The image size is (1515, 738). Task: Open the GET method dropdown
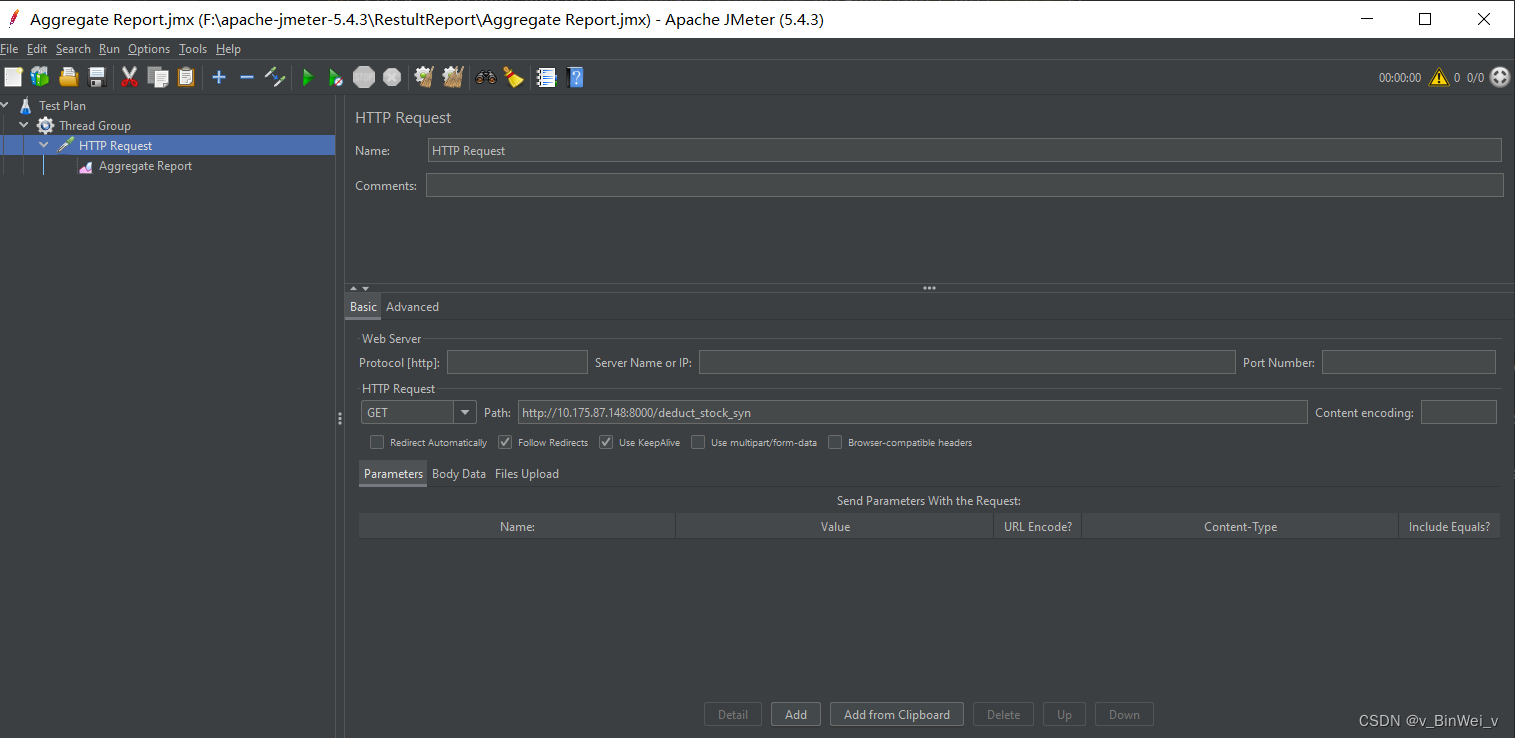click(x=465, y=412)
